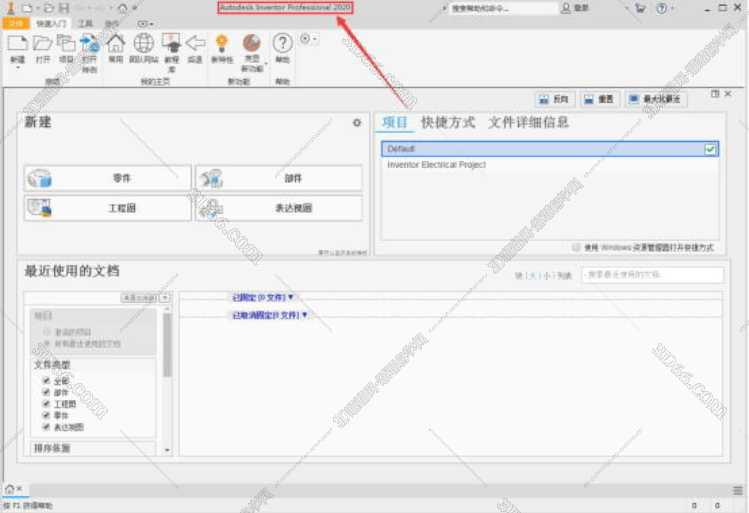Click the quick access Home icon

123,8
